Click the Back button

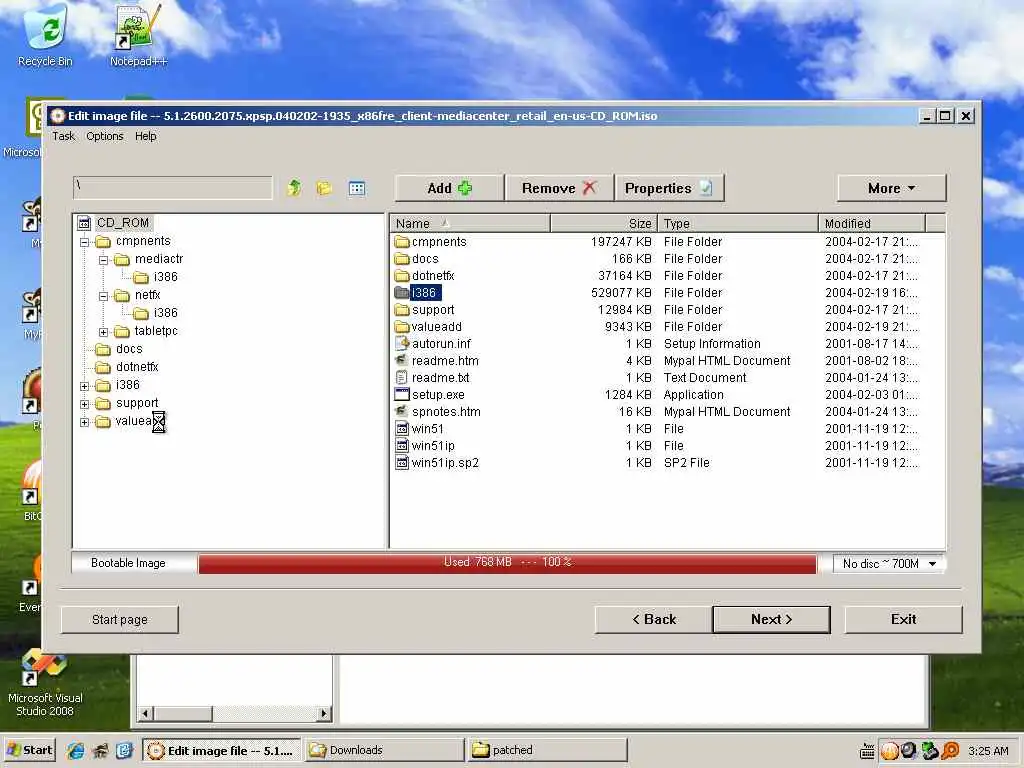click(x=654, y=619)
